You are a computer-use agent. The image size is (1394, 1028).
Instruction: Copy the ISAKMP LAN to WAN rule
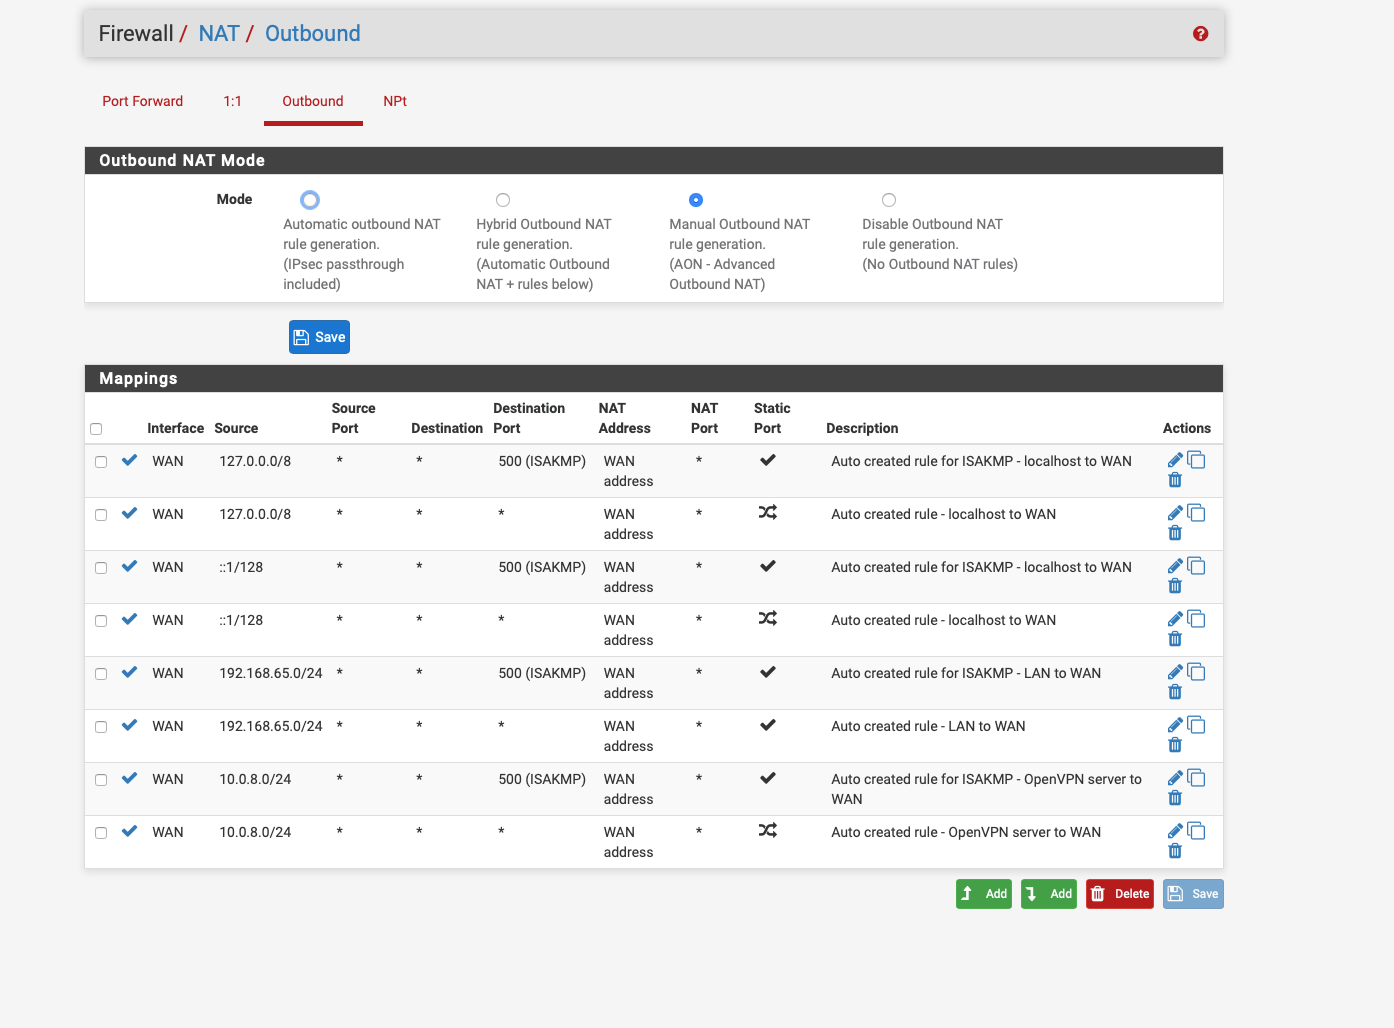1196,672
